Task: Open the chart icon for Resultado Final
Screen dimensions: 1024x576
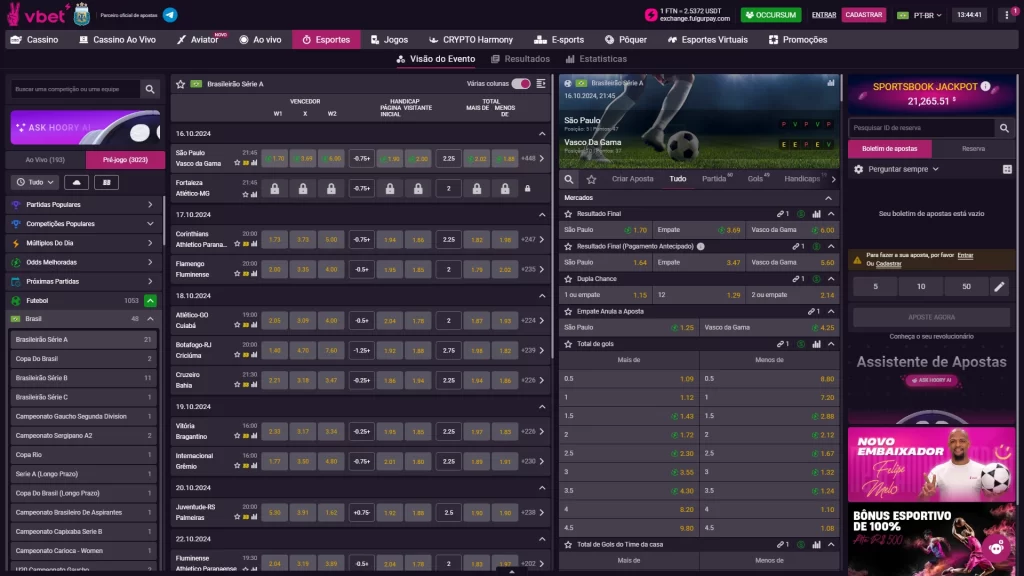Action: click(x=816, y=214)
